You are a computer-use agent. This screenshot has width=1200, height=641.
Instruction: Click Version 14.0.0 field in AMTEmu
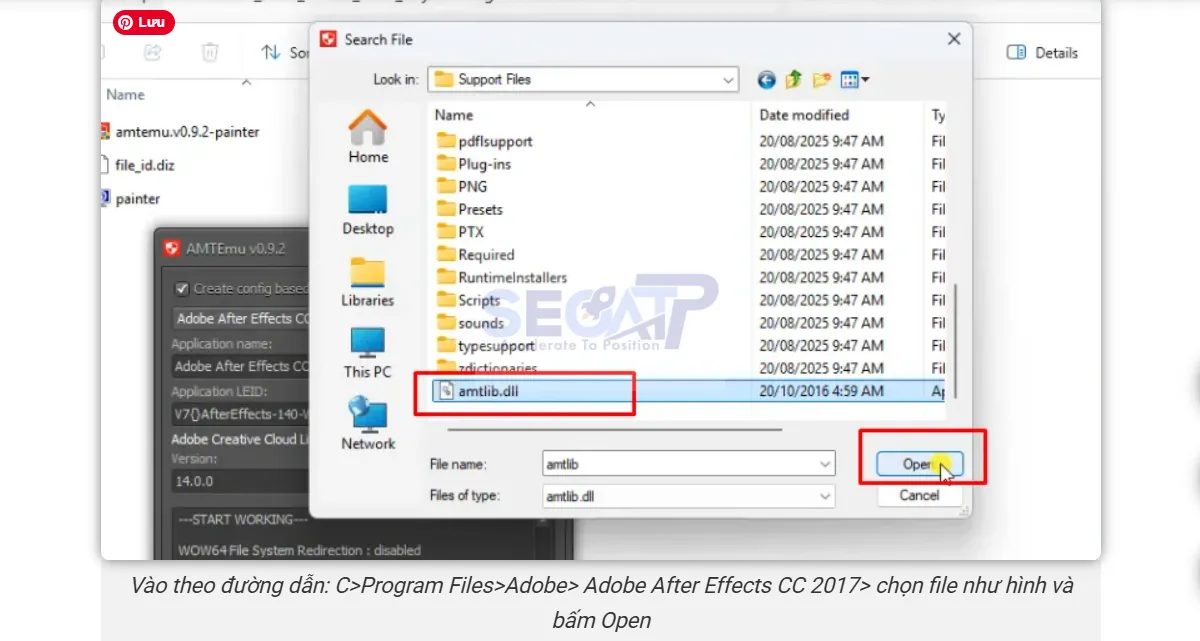(x=241, y=481)
